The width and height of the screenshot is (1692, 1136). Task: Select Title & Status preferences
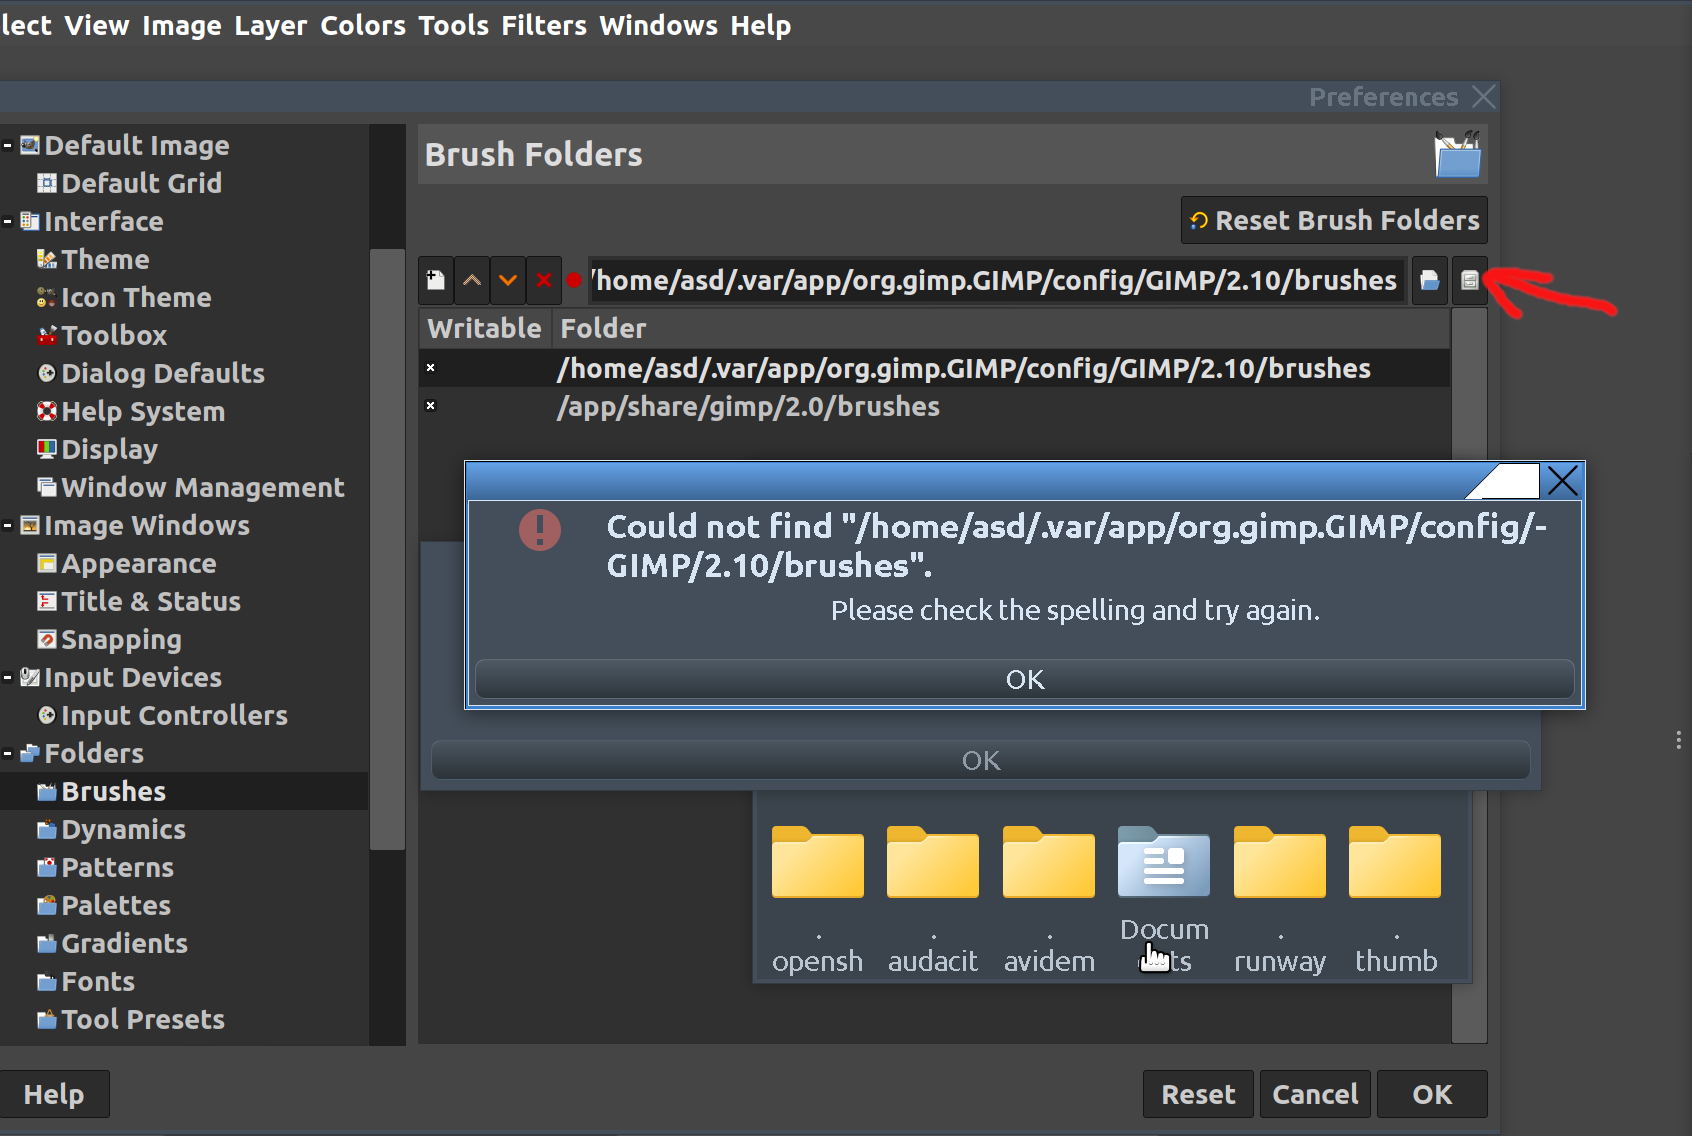coord(151,601)
